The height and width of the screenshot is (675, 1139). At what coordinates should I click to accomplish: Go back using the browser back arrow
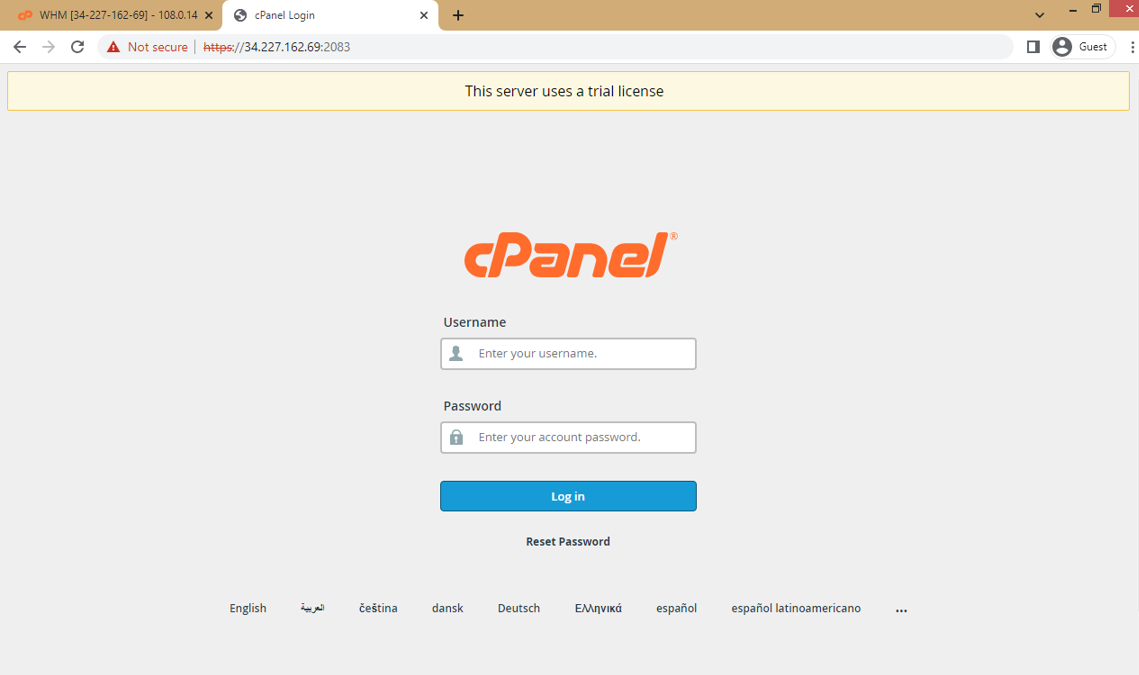point(20,47)
